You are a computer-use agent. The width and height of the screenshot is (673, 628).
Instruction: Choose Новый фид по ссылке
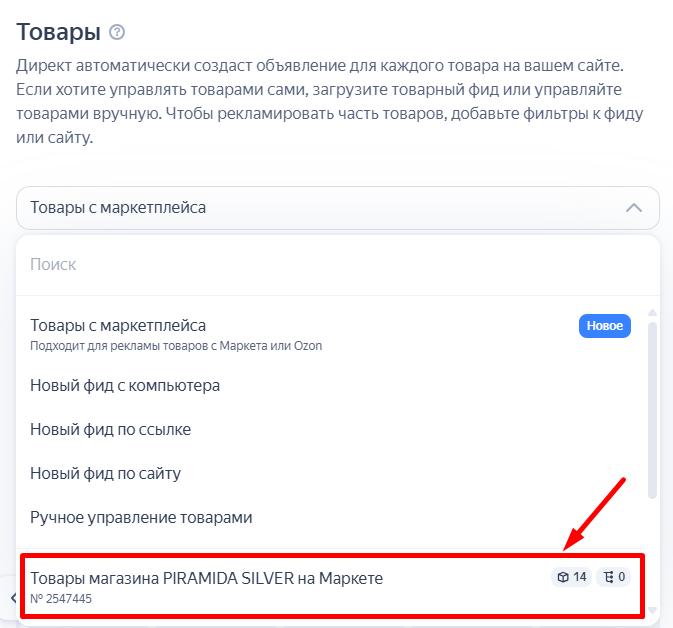click(x=110, y=429)
